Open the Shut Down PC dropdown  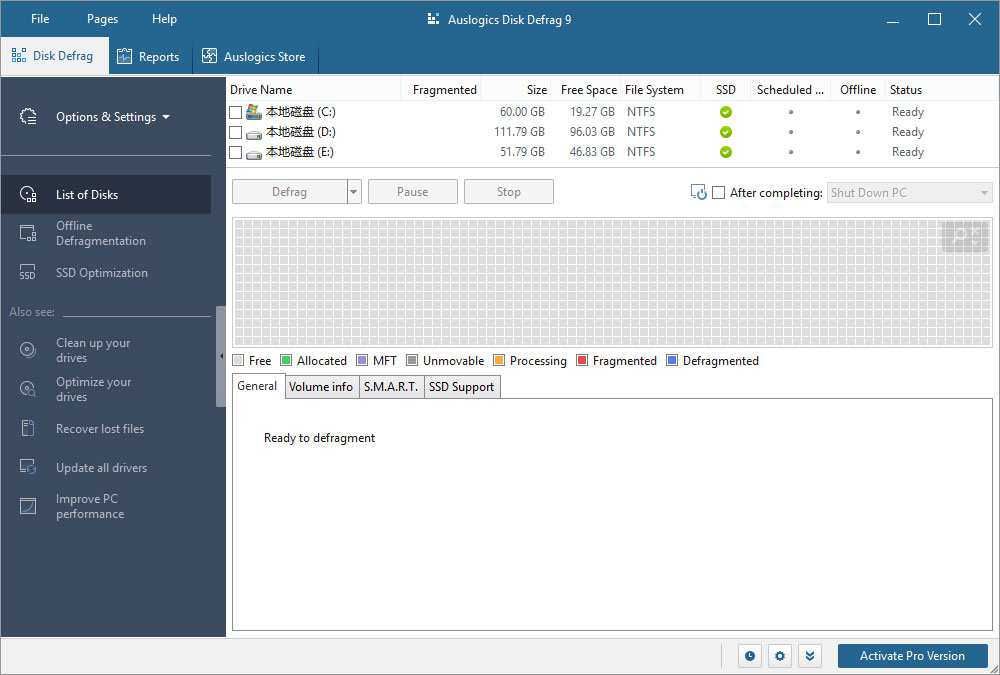[909, 193]
